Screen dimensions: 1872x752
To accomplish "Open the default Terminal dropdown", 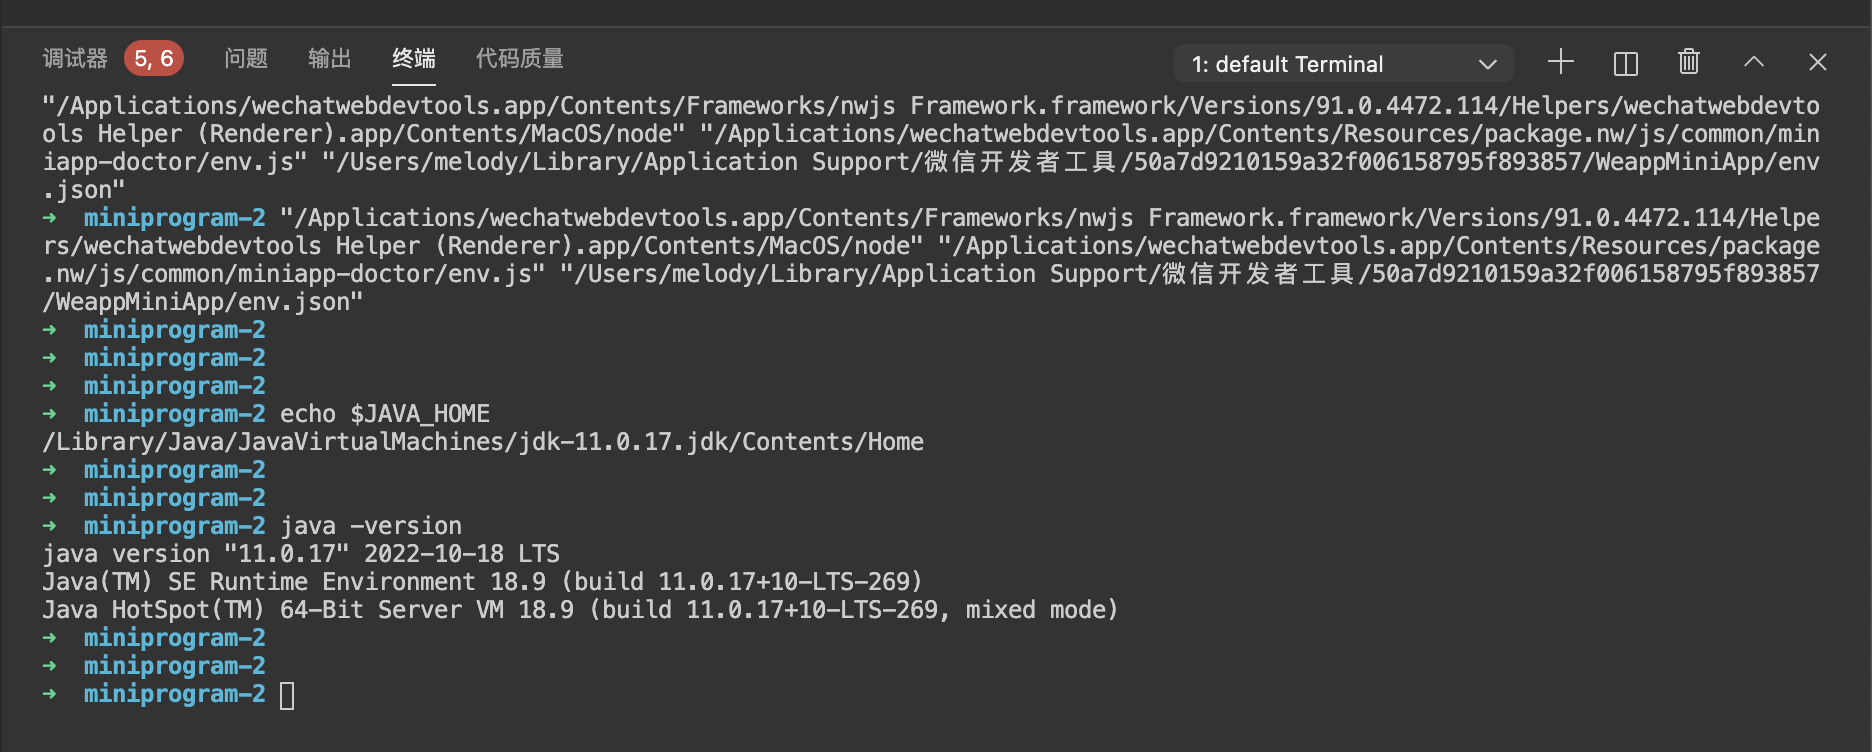I will click(x=1343, y=64).
